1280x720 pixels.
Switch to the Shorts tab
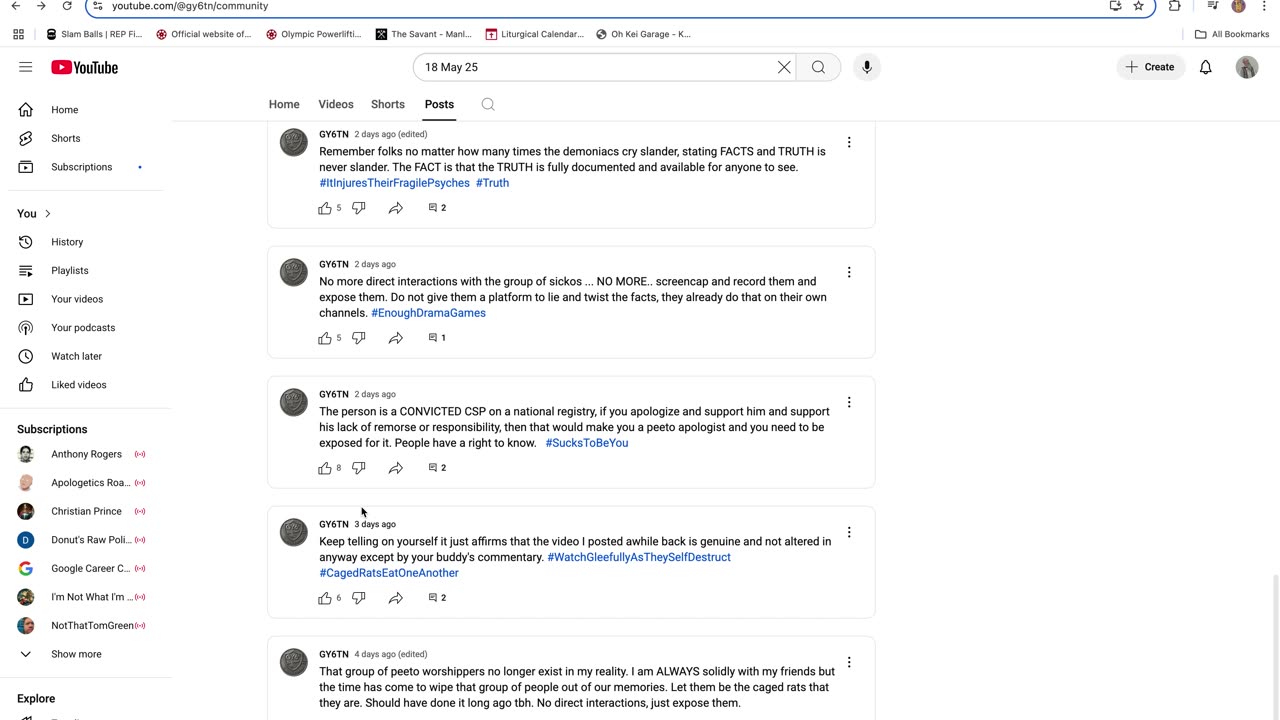[388, 104]
